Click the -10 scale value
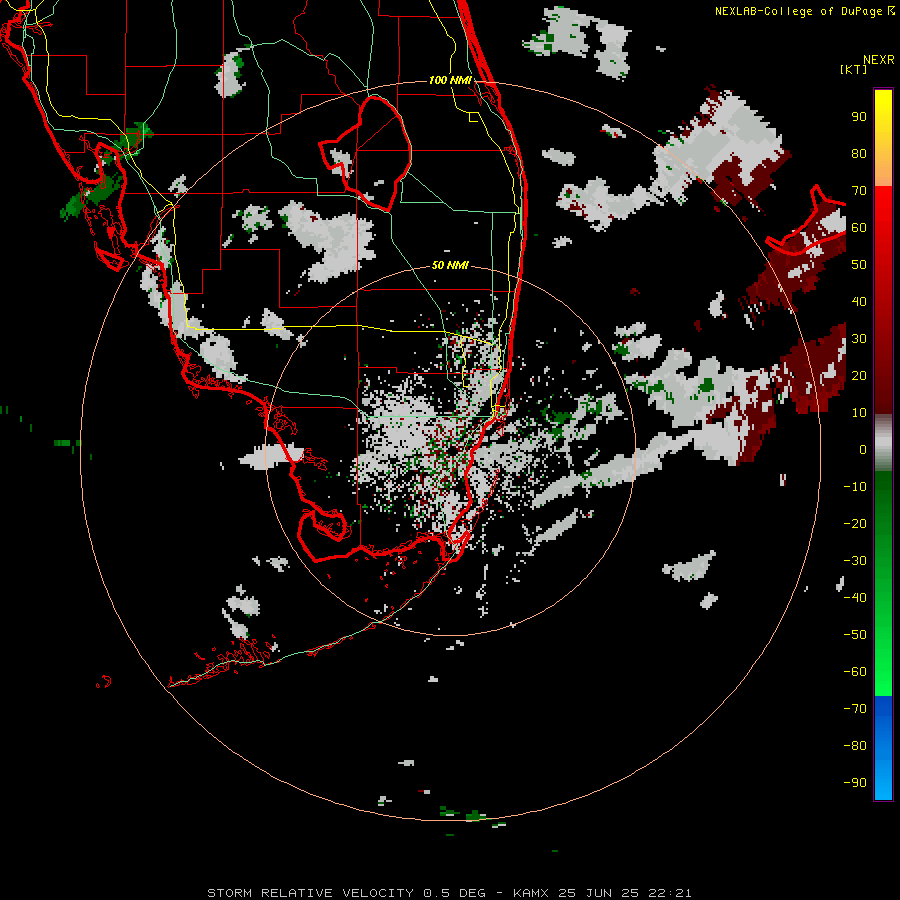The image size is (900, 900). coord(855,487)
